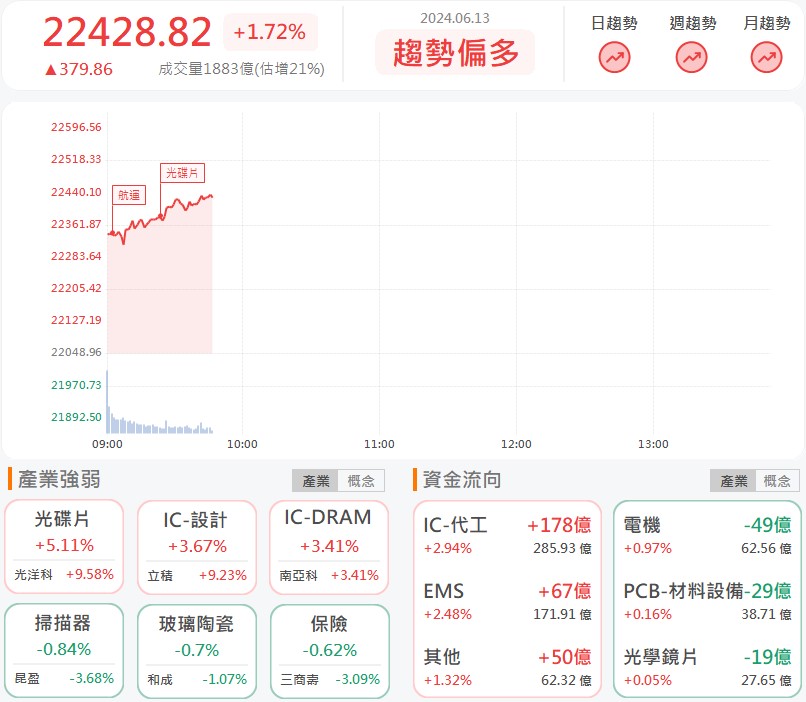The height and width of the screenshot is (702, 806).
Task: Click the IC-代工 fund inflow row
Action: (507, 535)
